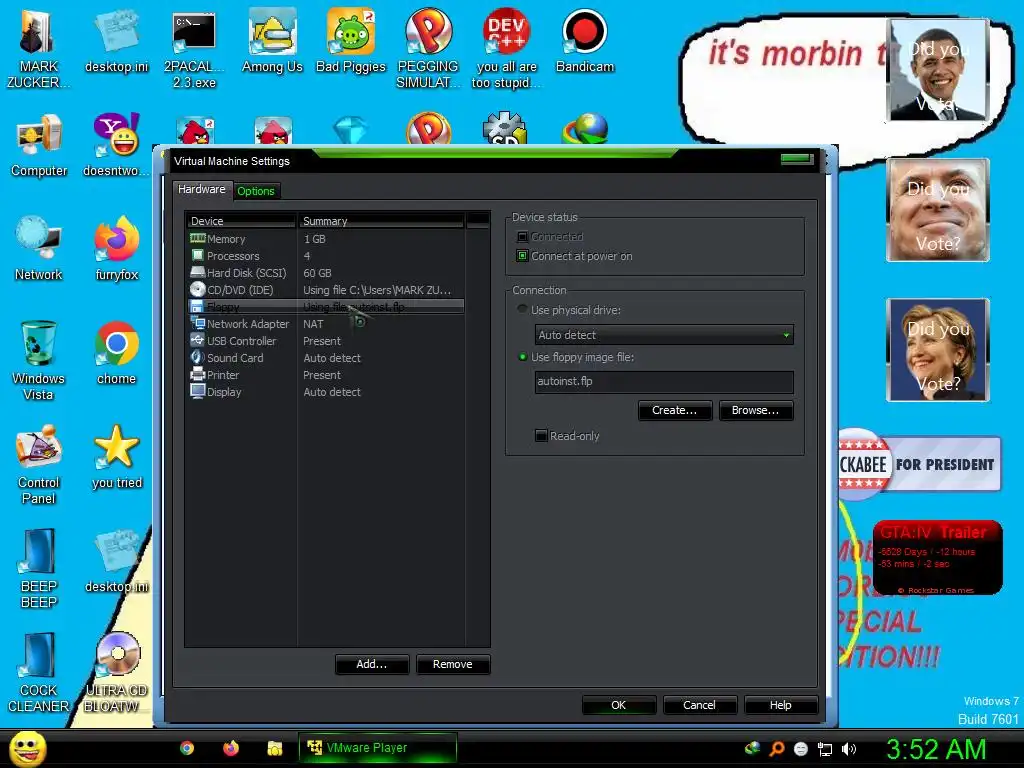Select the Memory device row
1024x768 pixels.
(327, 239)
